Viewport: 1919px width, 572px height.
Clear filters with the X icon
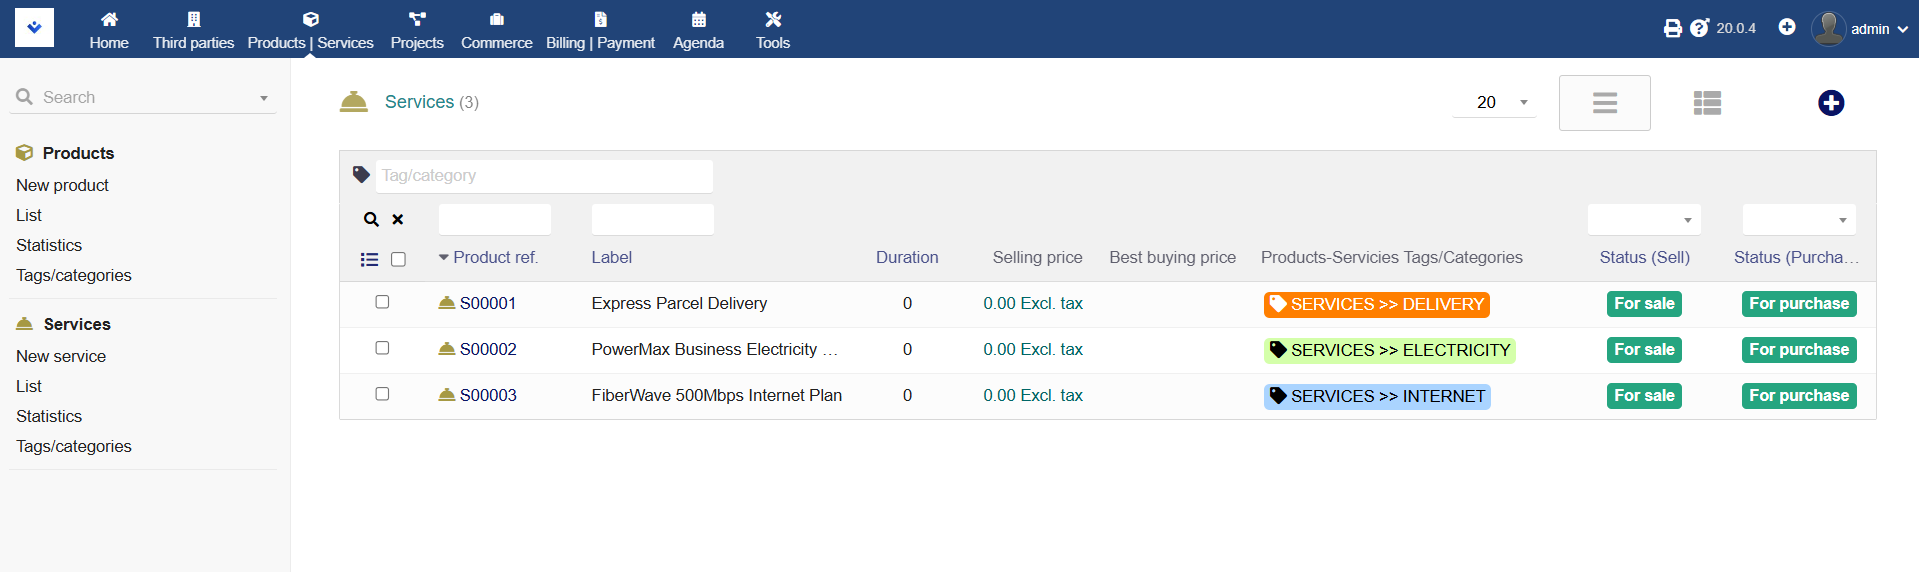tap(398, 220)
